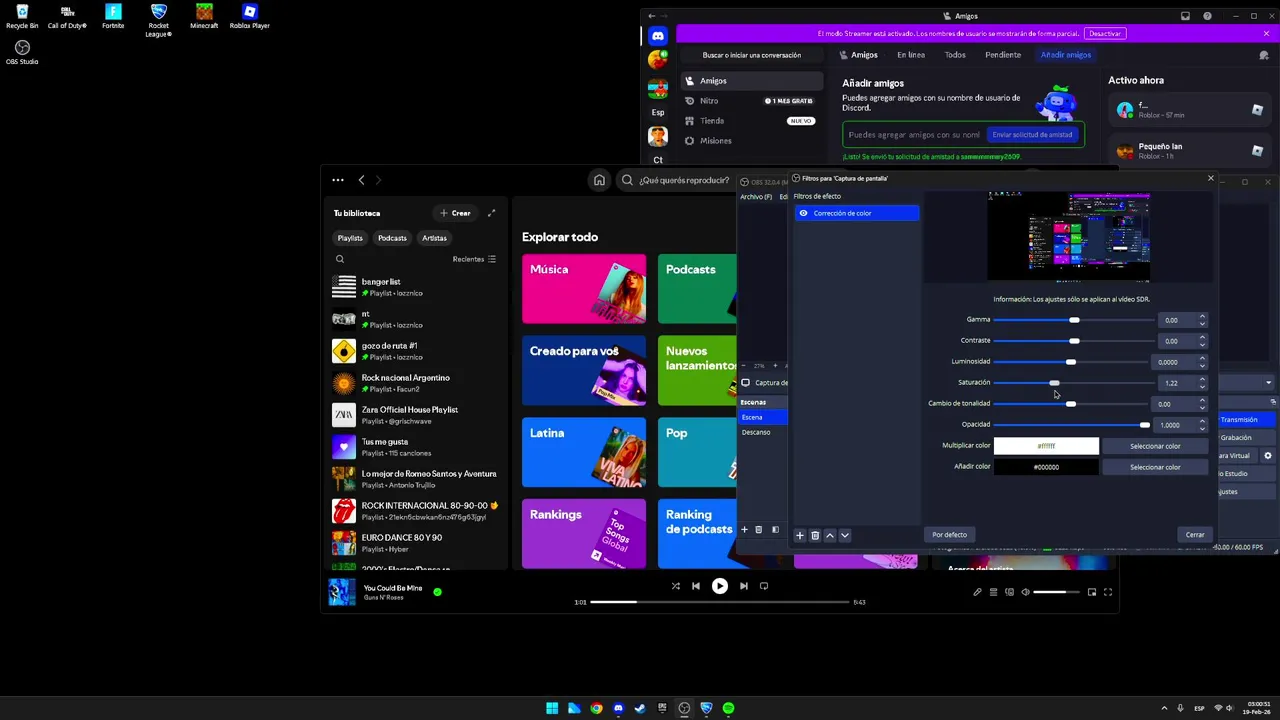Viewport: 1280px width, 720px height.
Task: Switch to Pendiente tab in Discord
Action: pyautogui.click(x=1003, y=55)
